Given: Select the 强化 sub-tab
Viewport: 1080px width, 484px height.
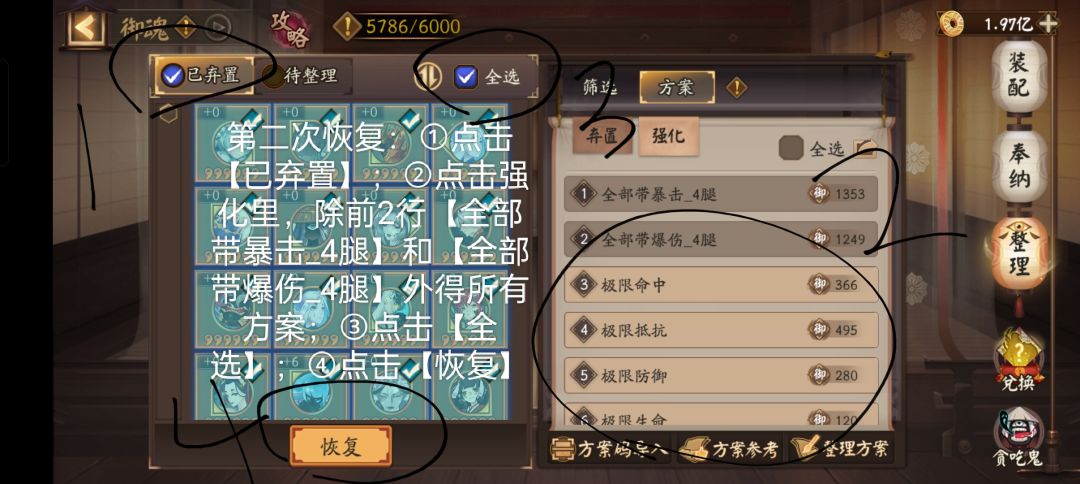Looking at the screenshot, I should [x=668, y=136].
